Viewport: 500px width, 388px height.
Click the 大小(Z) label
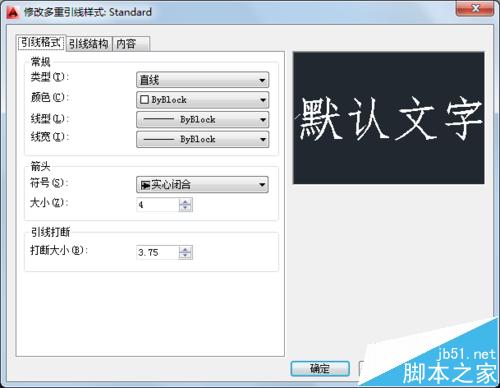coord(49,202)
